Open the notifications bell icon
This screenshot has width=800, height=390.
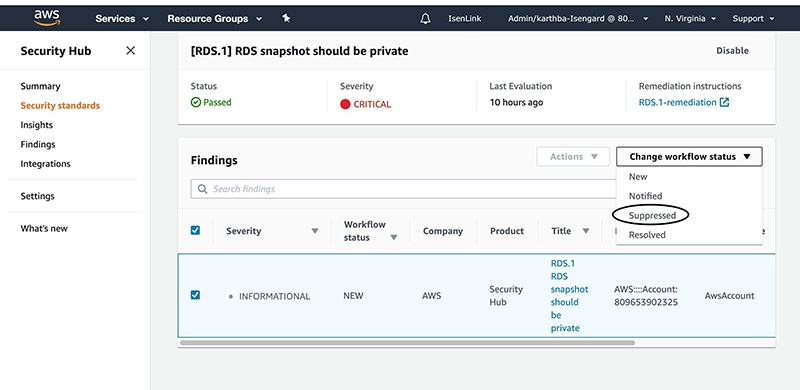pyautogui.click(x=425, y=18)
